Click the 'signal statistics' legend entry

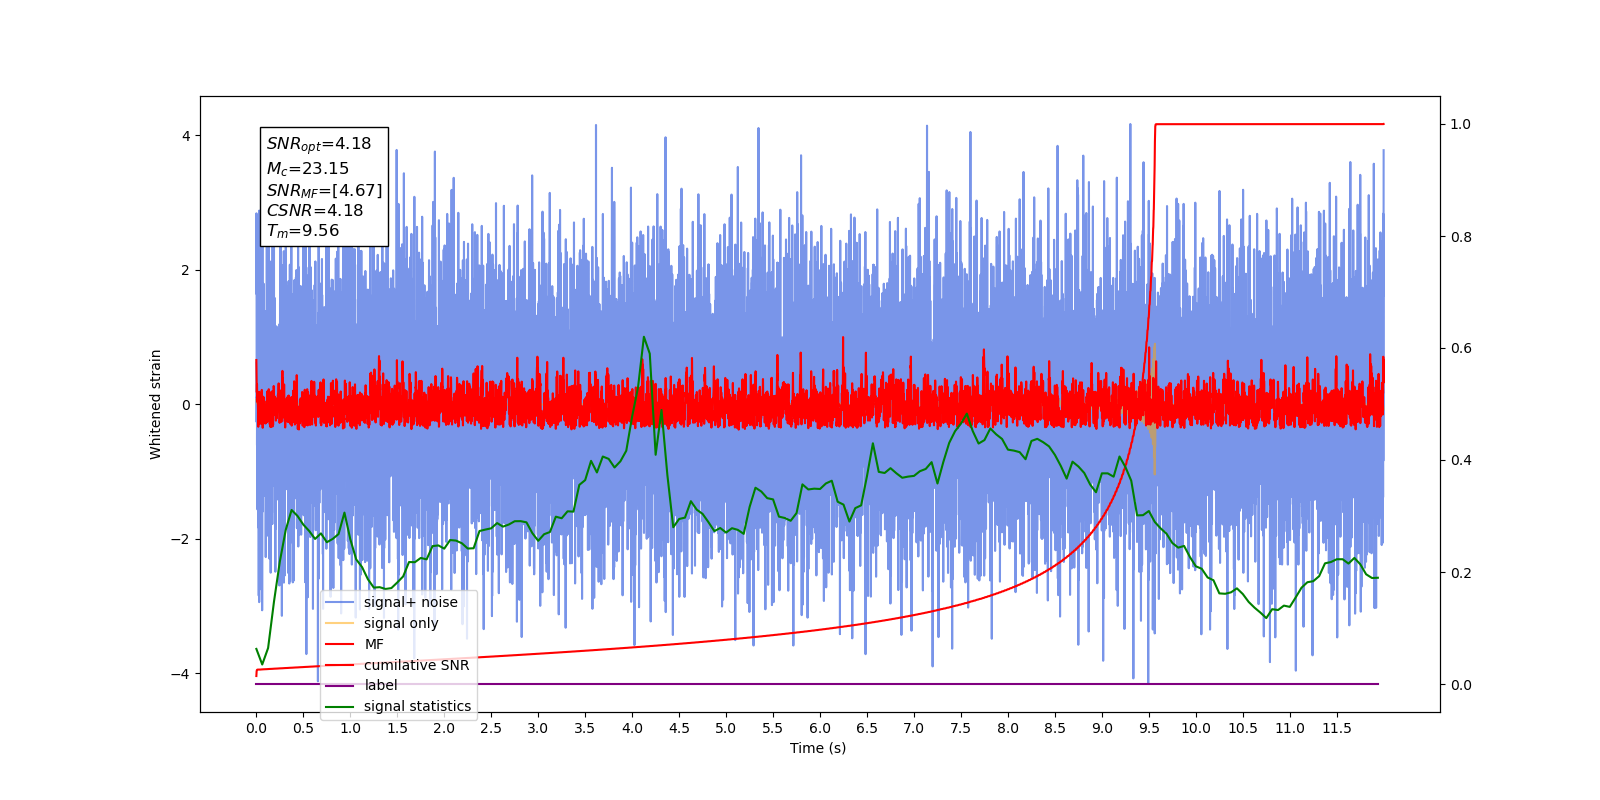point(398,706)
